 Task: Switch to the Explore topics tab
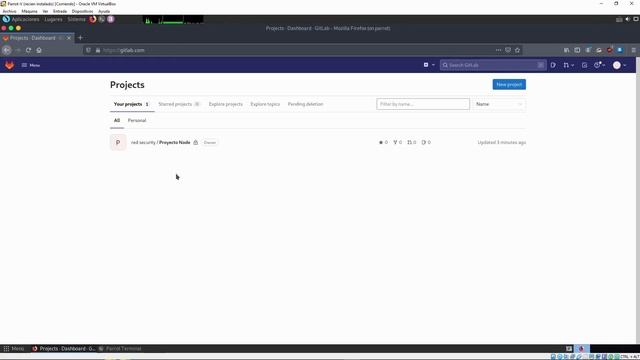(x=265, y=104)
